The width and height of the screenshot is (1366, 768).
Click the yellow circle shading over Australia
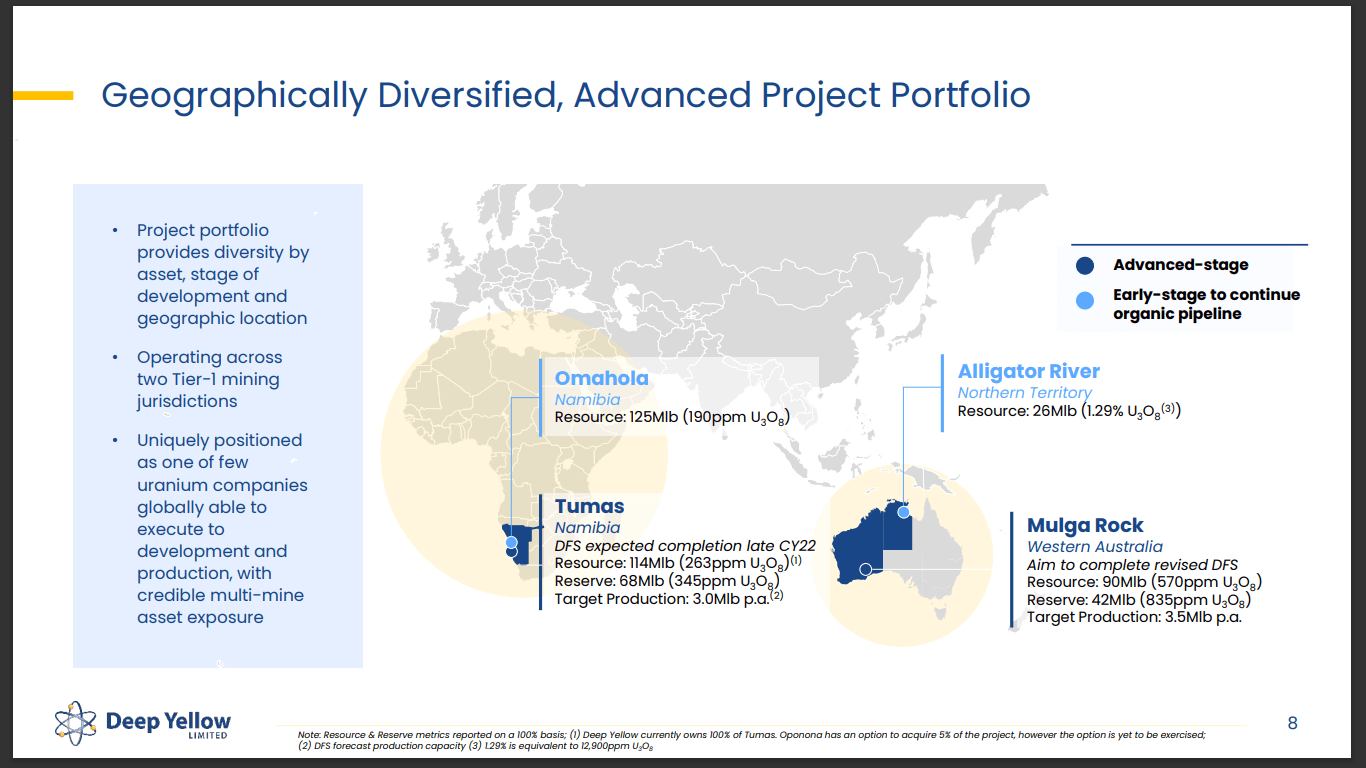pos(910,550)
